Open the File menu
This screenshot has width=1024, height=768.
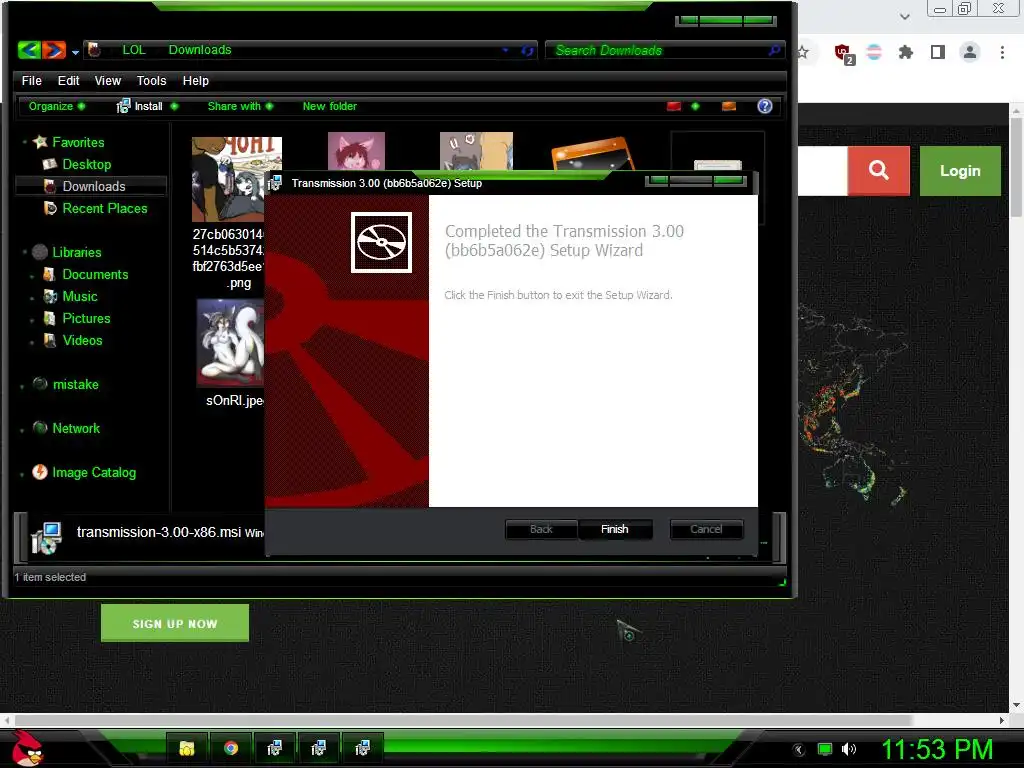pyautogui.click(x=31, y=80)
